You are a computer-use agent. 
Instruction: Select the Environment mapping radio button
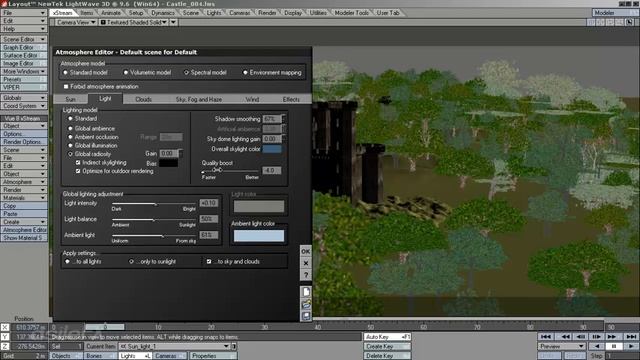tap(245, 73)
